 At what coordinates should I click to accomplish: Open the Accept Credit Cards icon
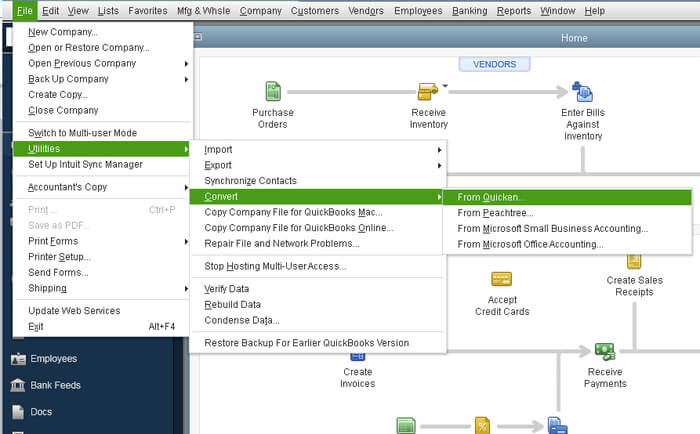point(502,280)
